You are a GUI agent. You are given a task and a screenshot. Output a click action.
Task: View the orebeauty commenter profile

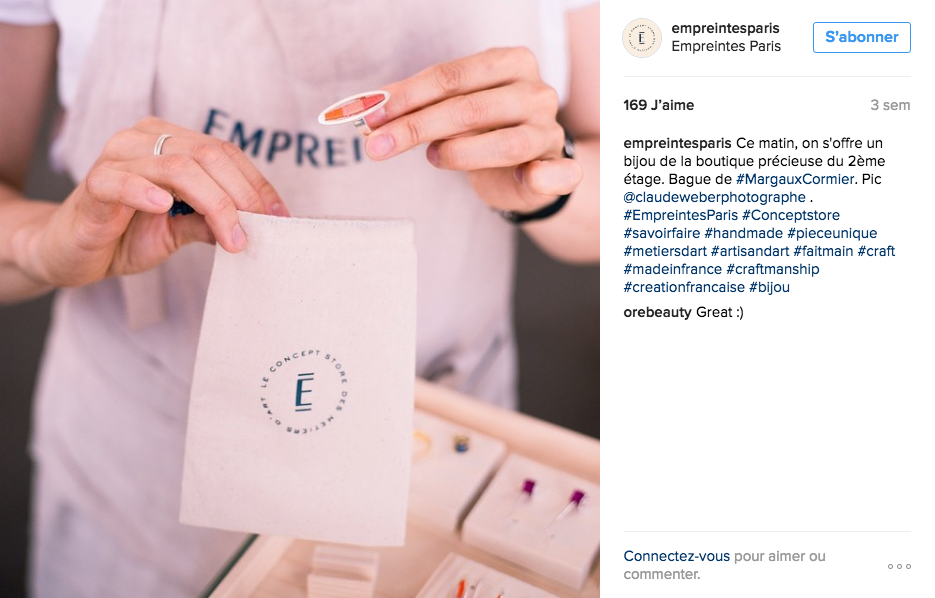(657, 312)
